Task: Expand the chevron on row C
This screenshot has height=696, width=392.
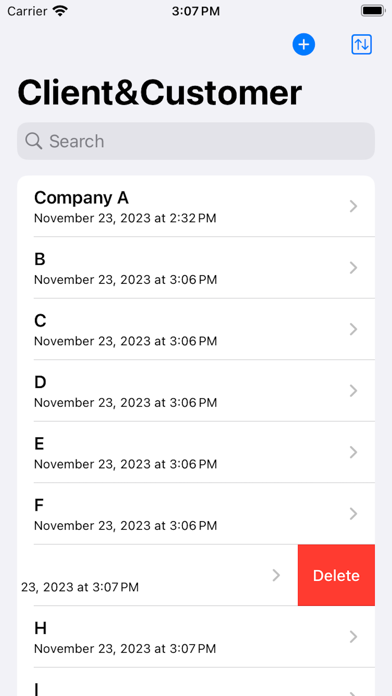Action: (353, 329)
